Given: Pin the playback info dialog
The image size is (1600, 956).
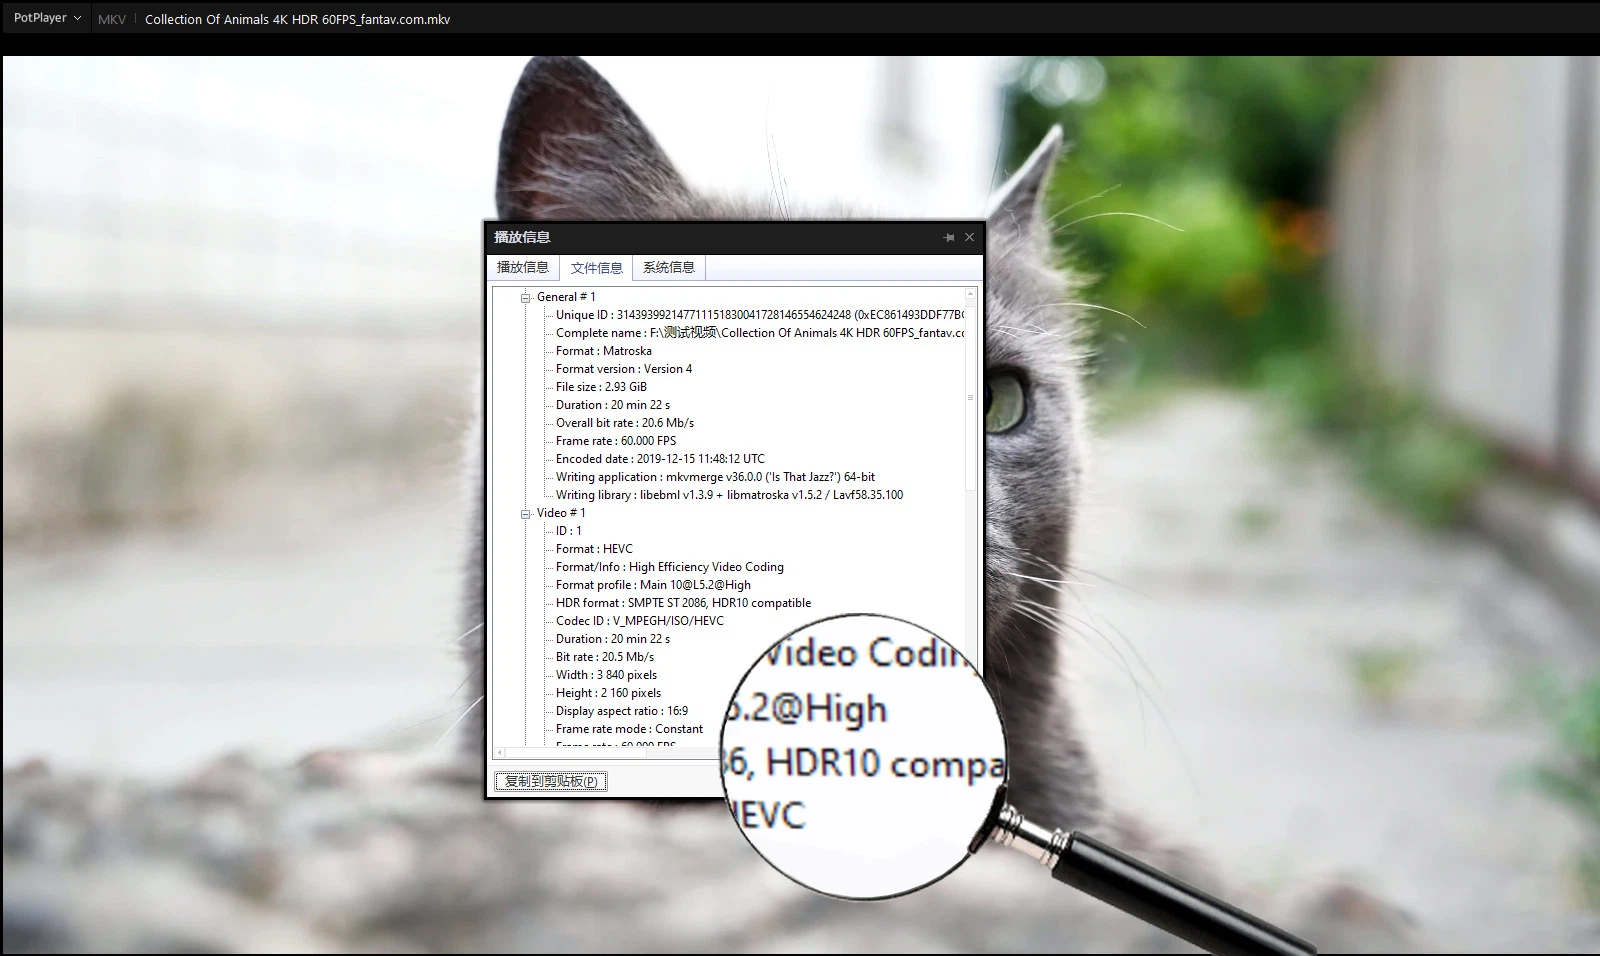Looking at the screenshot, I should pos(948,238).
